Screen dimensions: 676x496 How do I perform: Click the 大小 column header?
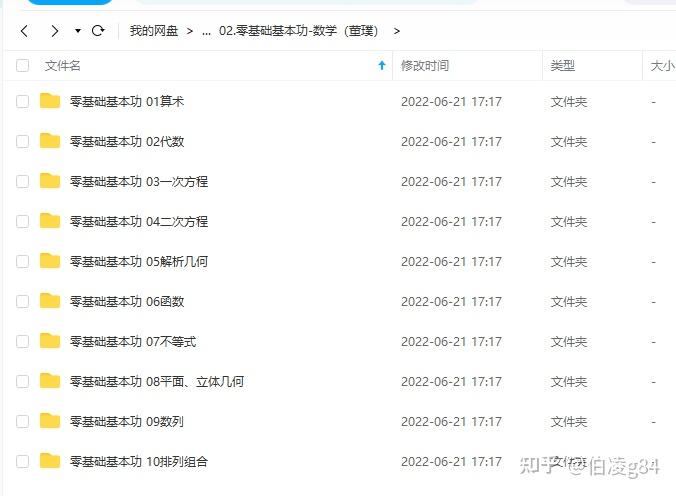tap(663, 66)
